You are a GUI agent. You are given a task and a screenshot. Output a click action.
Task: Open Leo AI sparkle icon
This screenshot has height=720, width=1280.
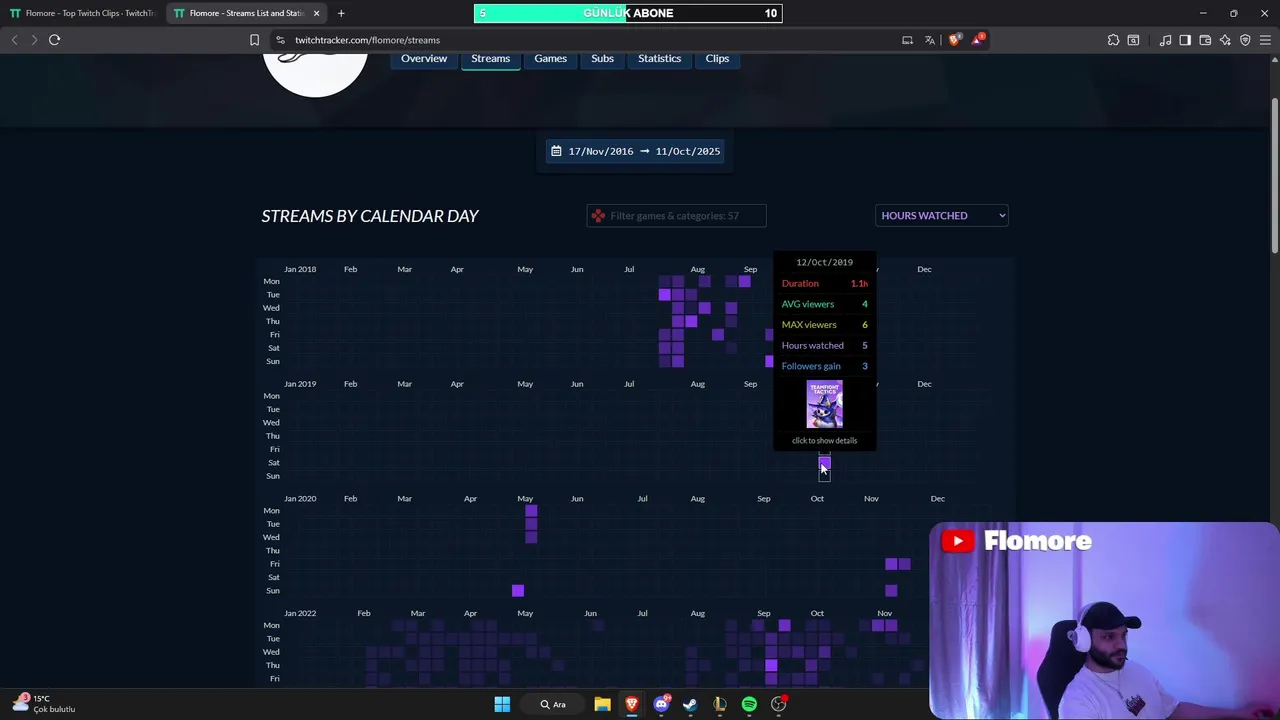1225,40
